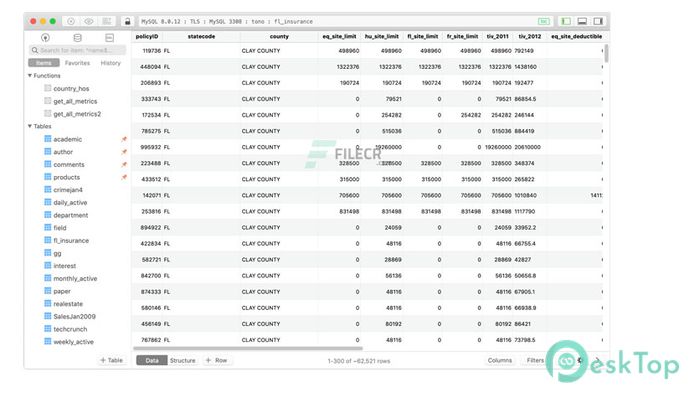Click the horizontal scrollbar below the table
The image size is (700, 400).
pyautogui.click(x=248, y=348)
